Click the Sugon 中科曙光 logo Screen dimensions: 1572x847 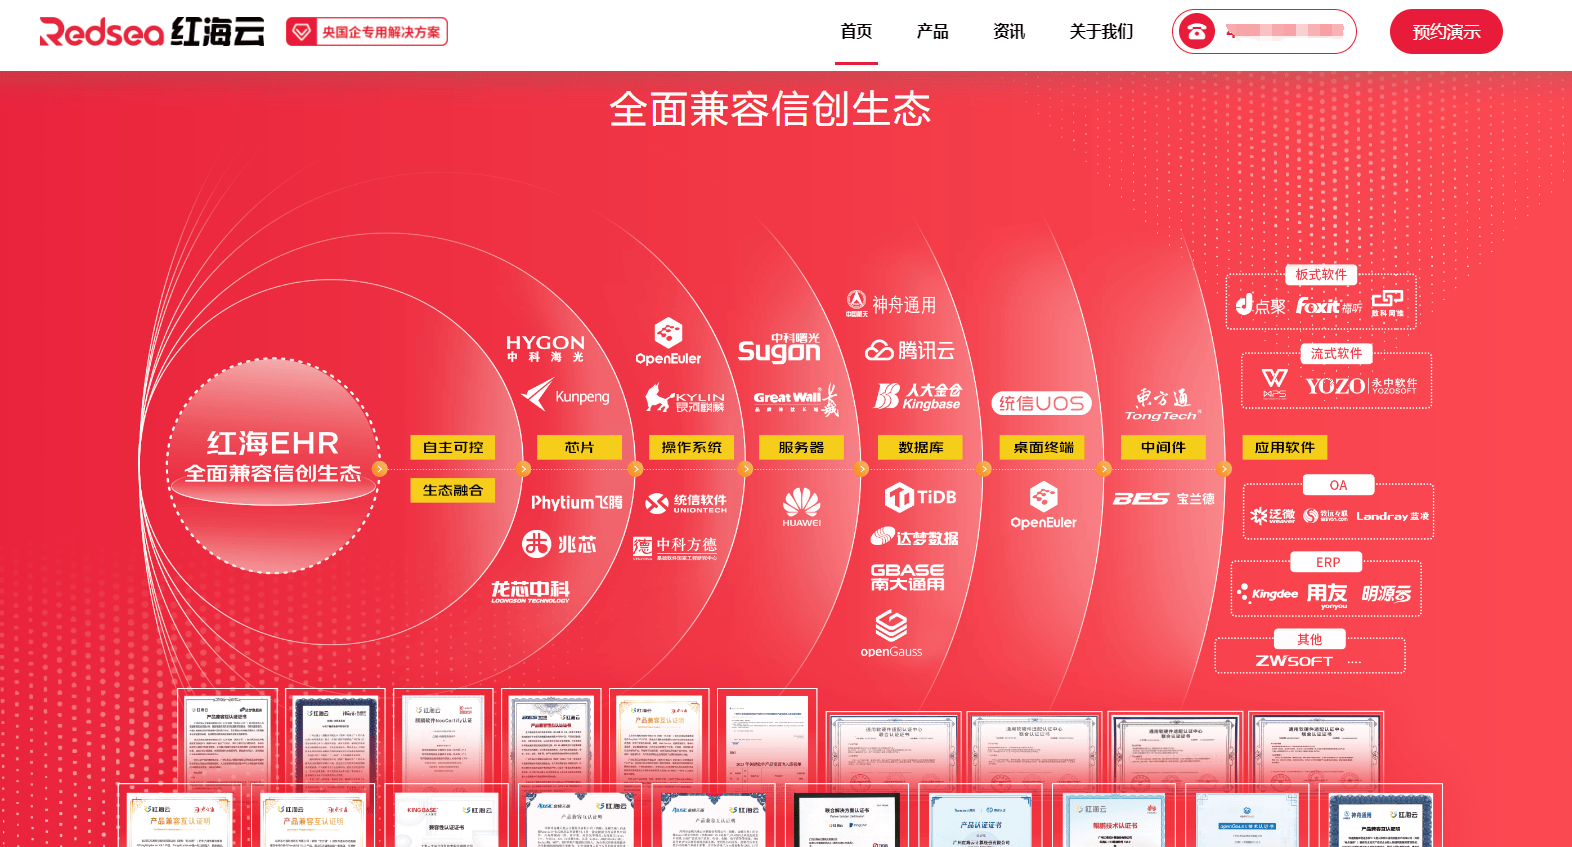tap(779, 348)
